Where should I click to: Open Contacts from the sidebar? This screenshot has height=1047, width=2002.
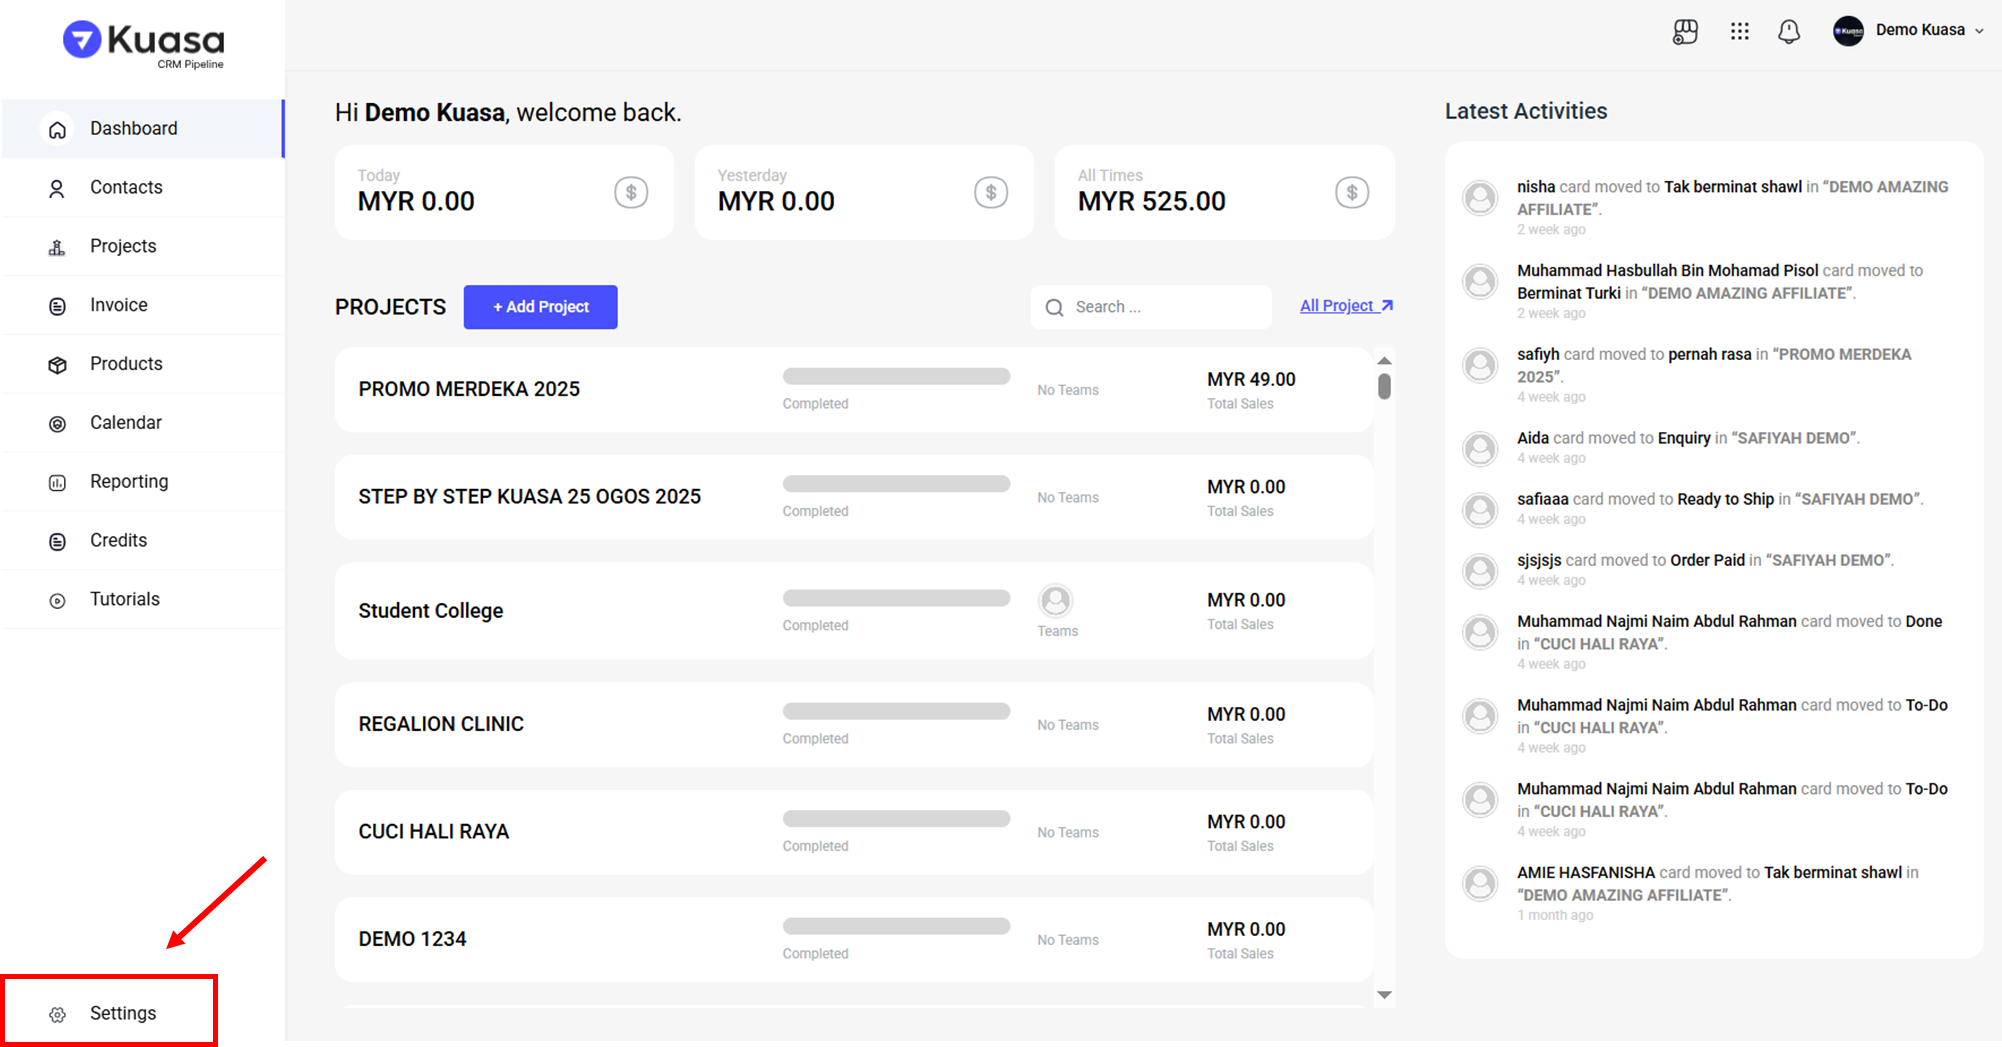point(126,188)
